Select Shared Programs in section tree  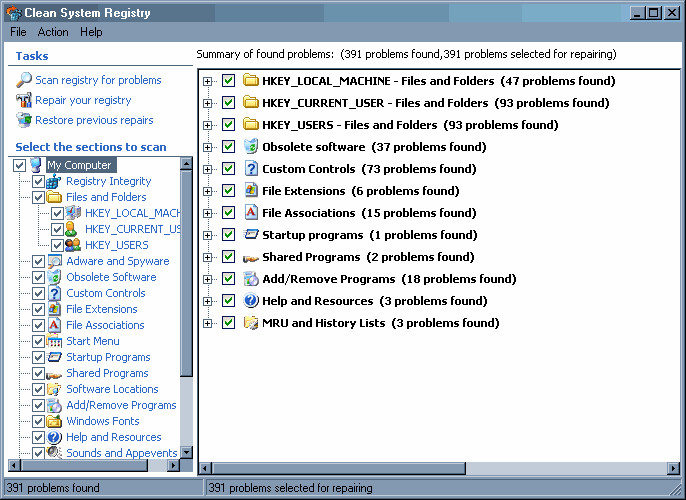(x=107, y=373)
